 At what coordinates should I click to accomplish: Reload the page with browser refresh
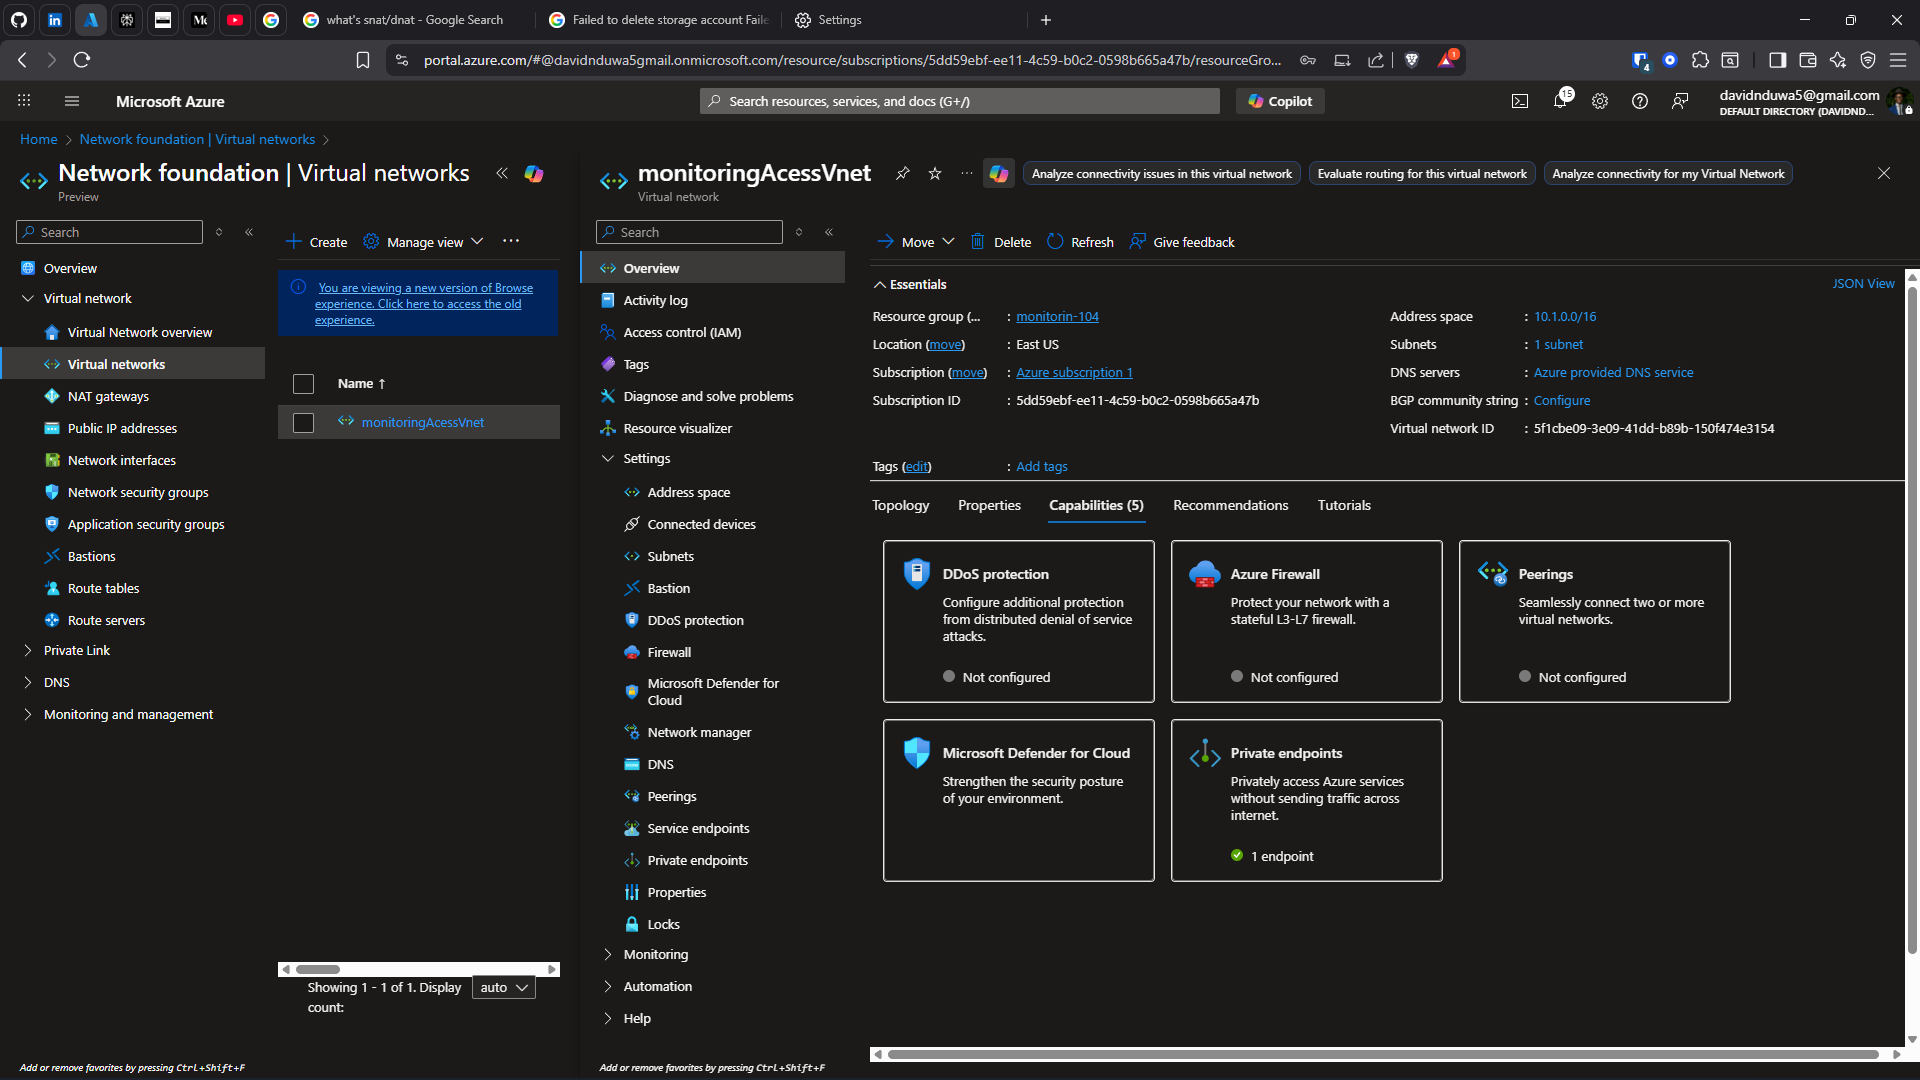point(82,60)
